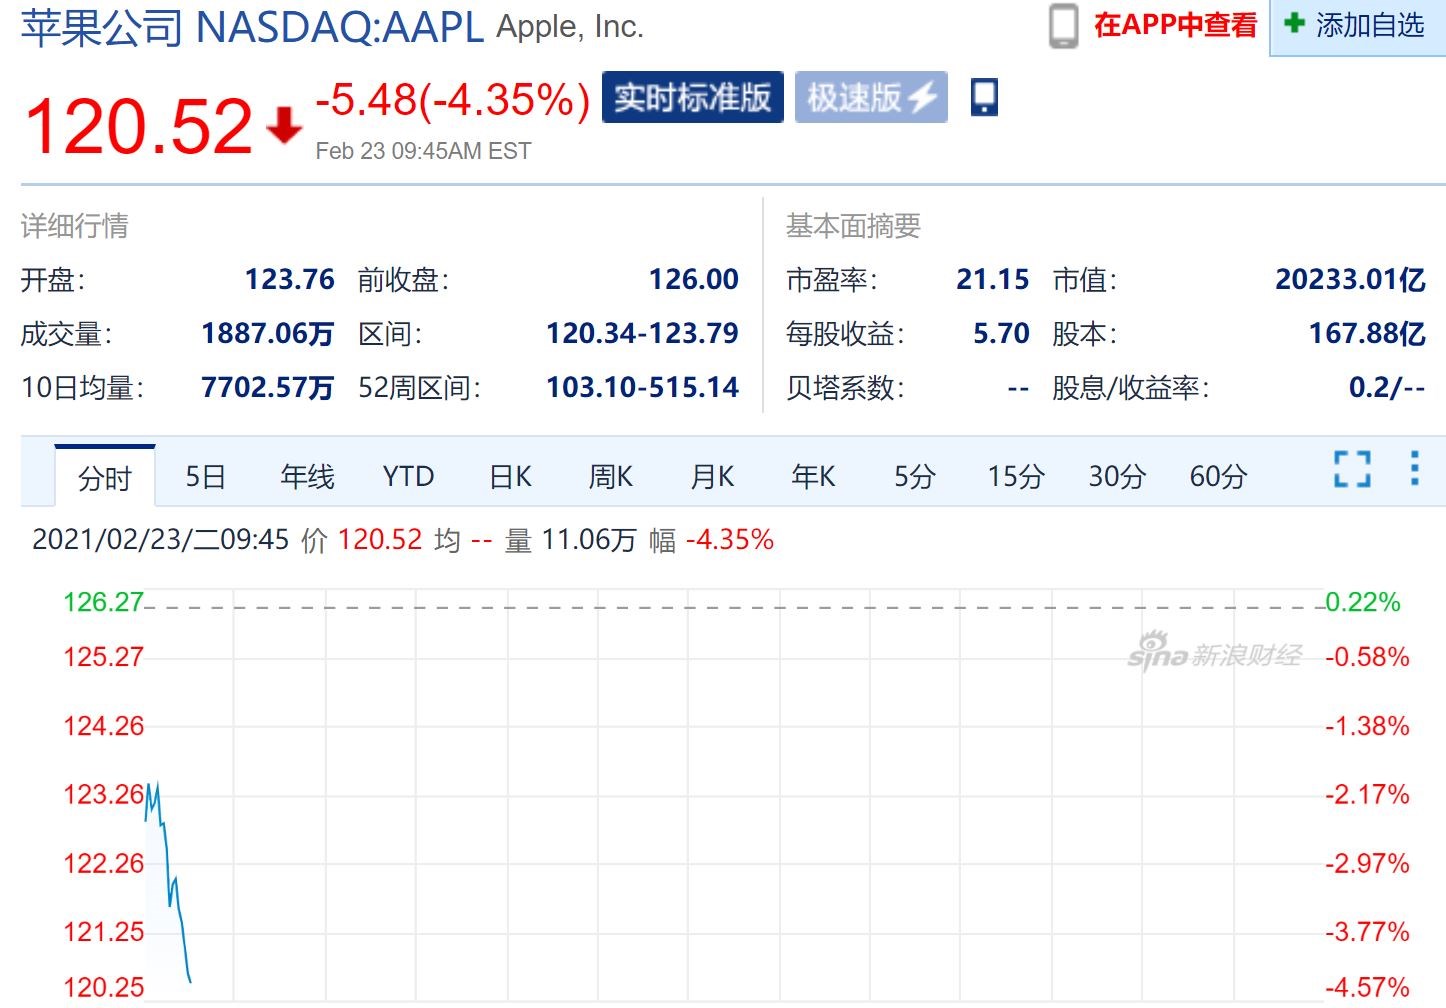
Task: Select the 5分 interval tab
Action: tap(914, 476)
